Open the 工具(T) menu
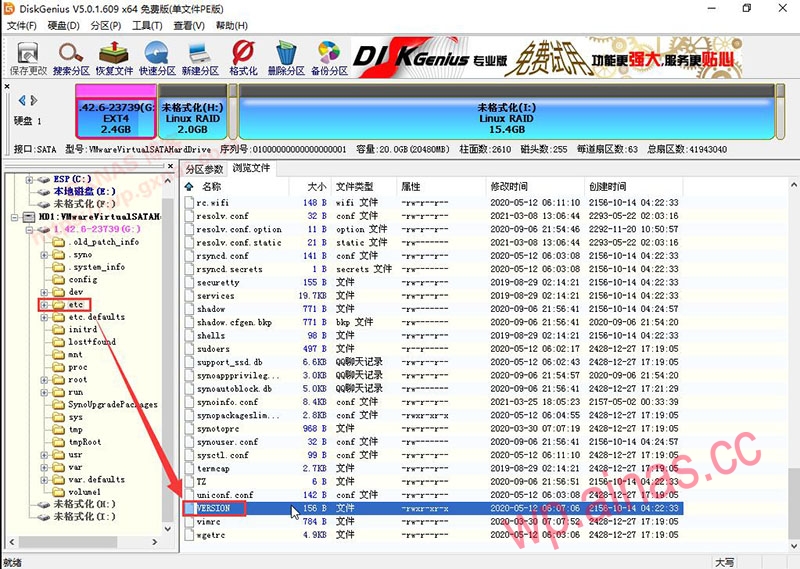The width and height of the screenshot is (800, 569). pyautogui.click(x=147, y=26)
